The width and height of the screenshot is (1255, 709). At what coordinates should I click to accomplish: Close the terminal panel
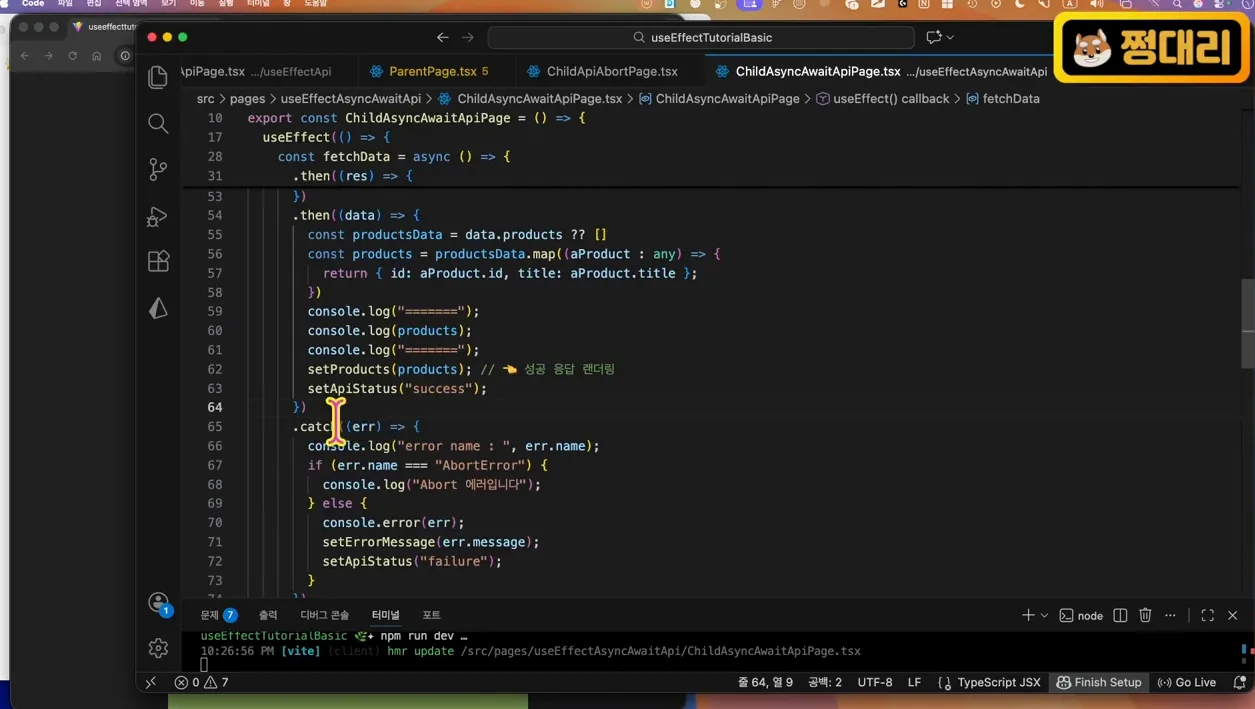(1232, 615)
